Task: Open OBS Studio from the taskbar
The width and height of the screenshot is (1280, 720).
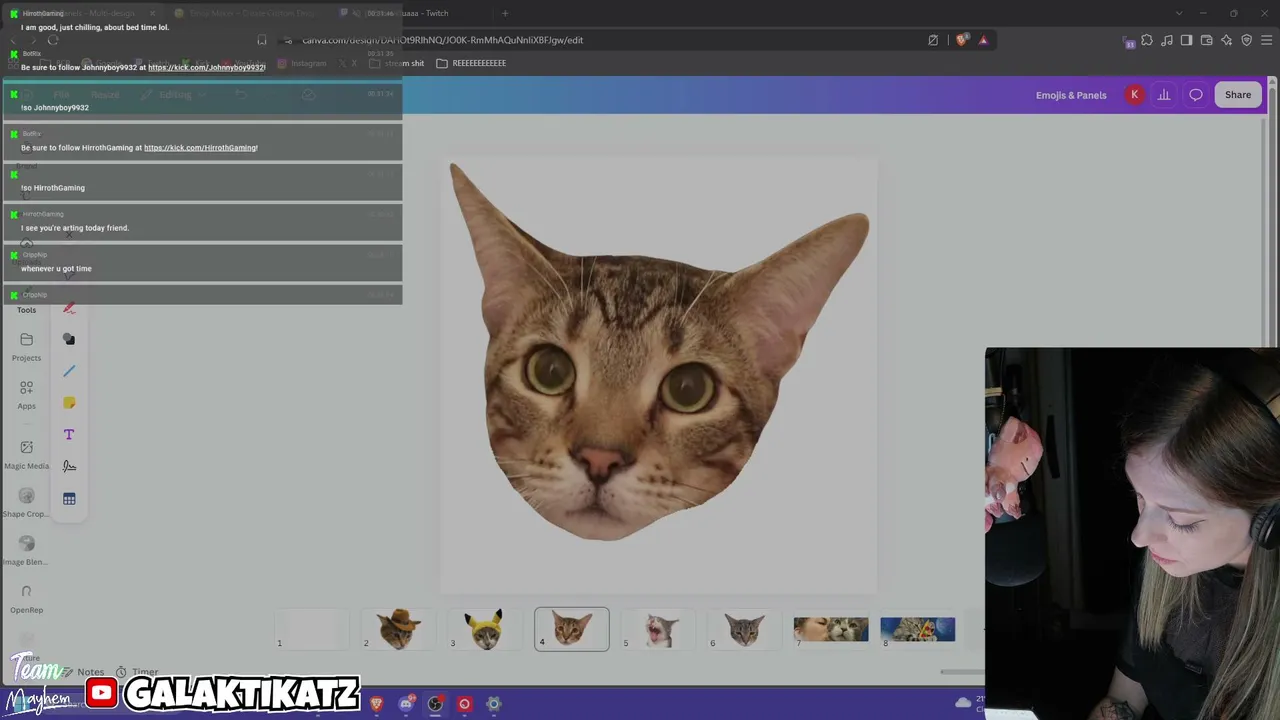Action: (x=435, y=704)
